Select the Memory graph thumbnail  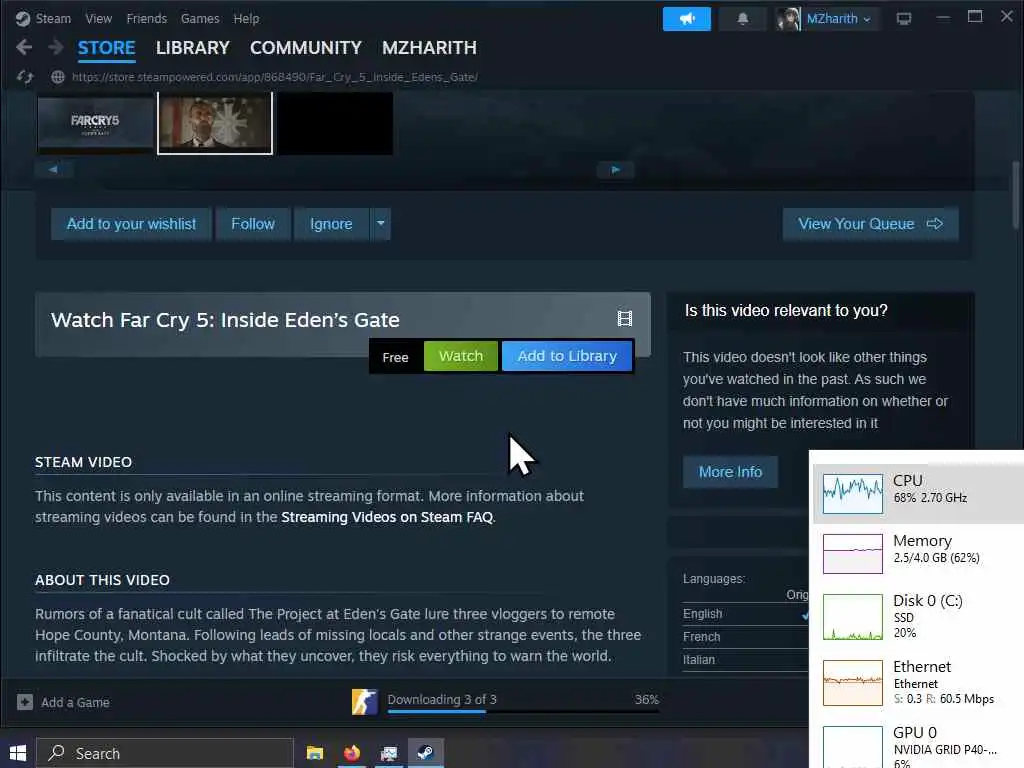point(853,554)
